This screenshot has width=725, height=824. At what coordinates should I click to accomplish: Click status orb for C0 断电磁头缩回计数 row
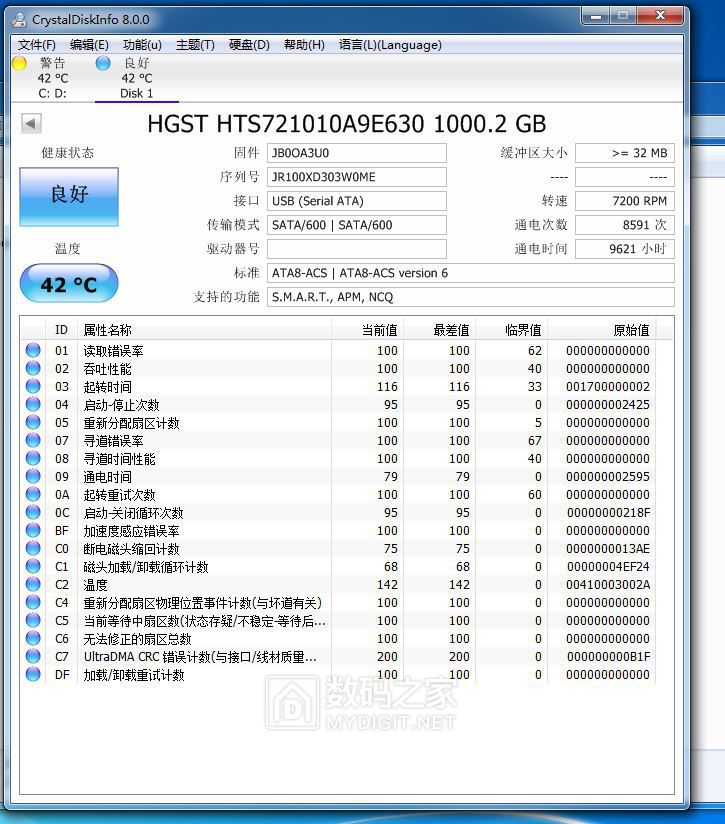click(33, 548)
